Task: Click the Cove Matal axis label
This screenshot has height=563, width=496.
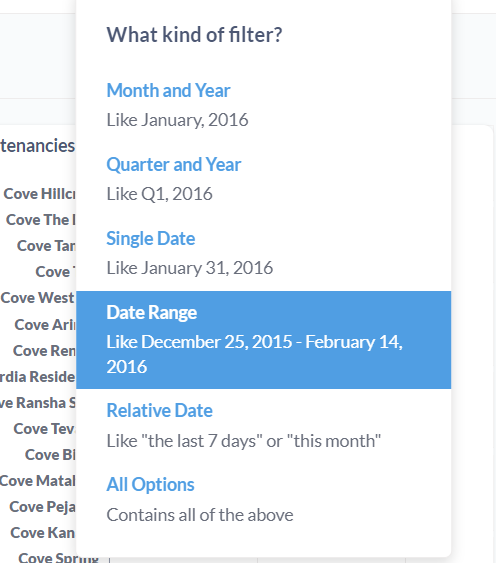Action: [37, 481]
